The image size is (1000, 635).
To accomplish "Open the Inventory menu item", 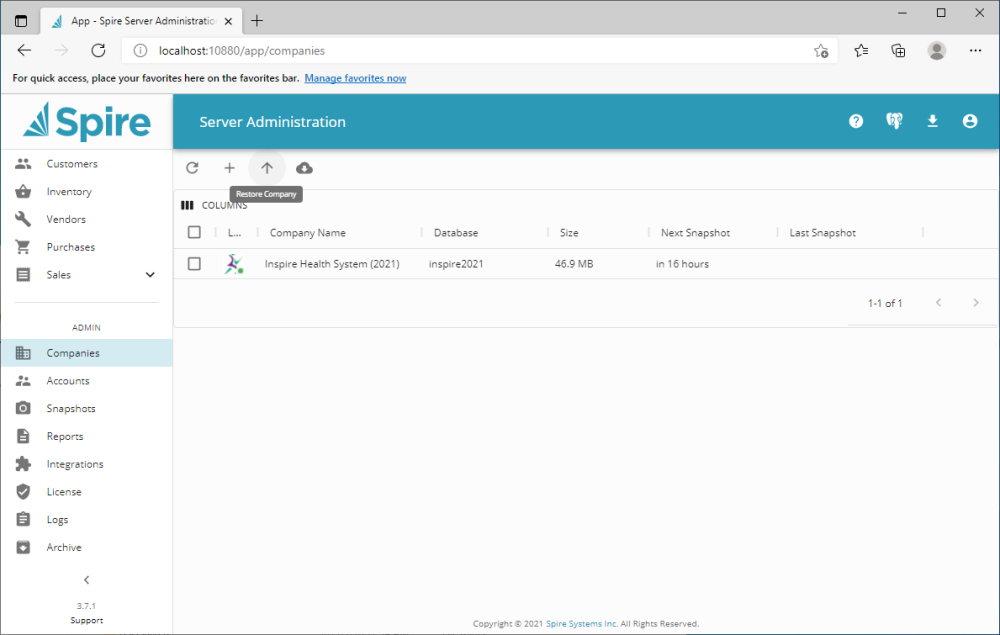I will click(x=87, y=191).
